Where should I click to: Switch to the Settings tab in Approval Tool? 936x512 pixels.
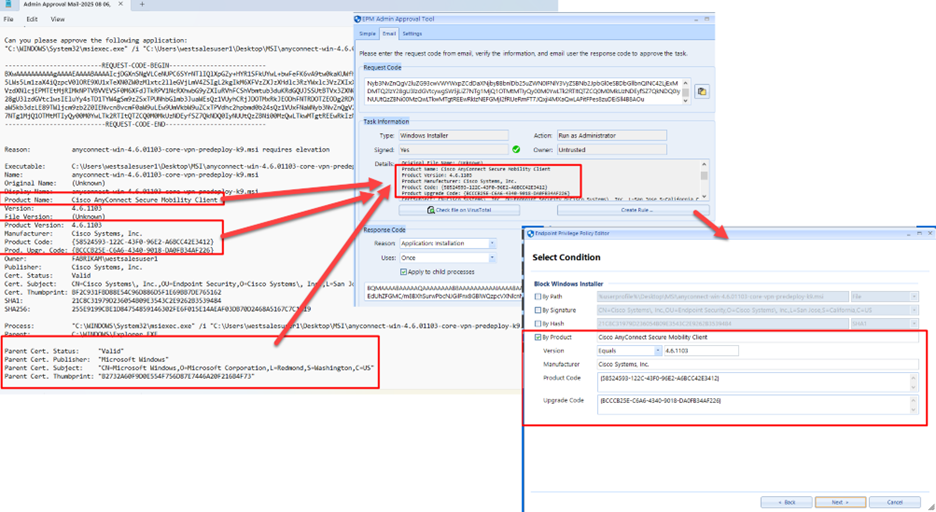(x=412, y=34)
